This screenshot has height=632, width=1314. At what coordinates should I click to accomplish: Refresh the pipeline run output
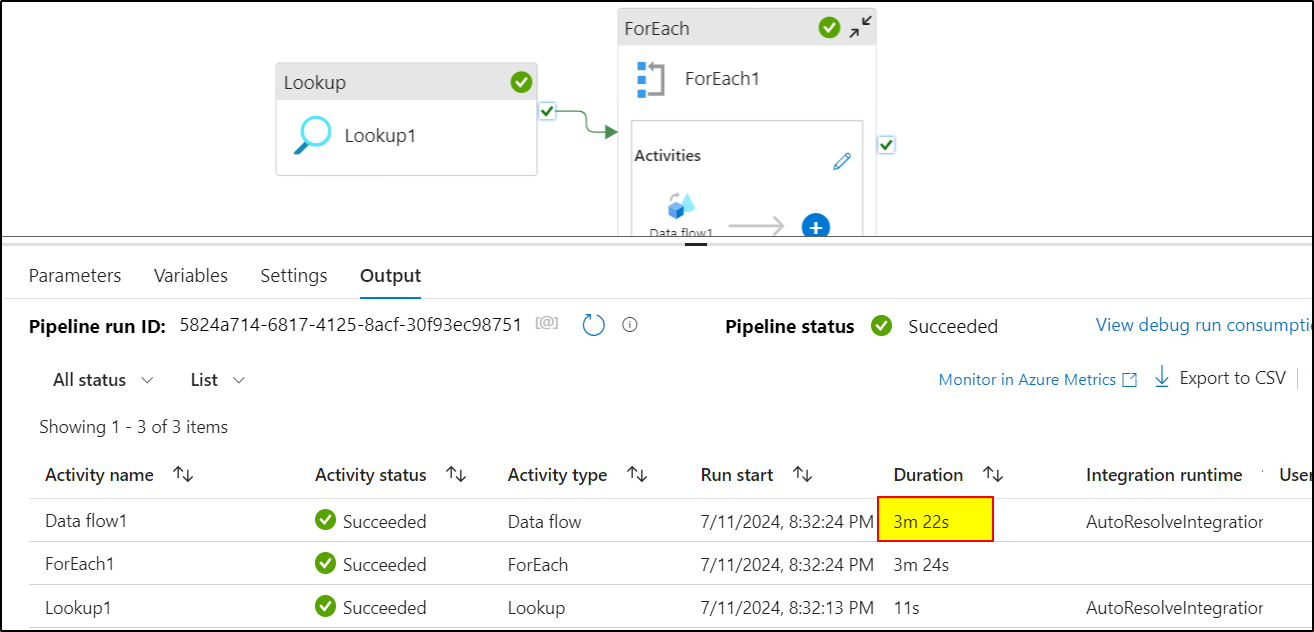click(x=594, y=325)
